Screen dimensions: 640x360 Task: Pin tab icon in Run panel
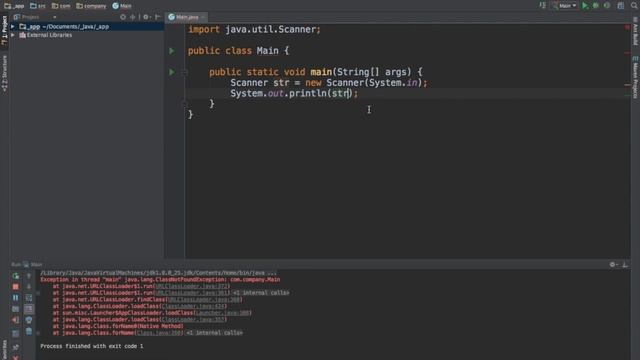(x=16, y=347)
